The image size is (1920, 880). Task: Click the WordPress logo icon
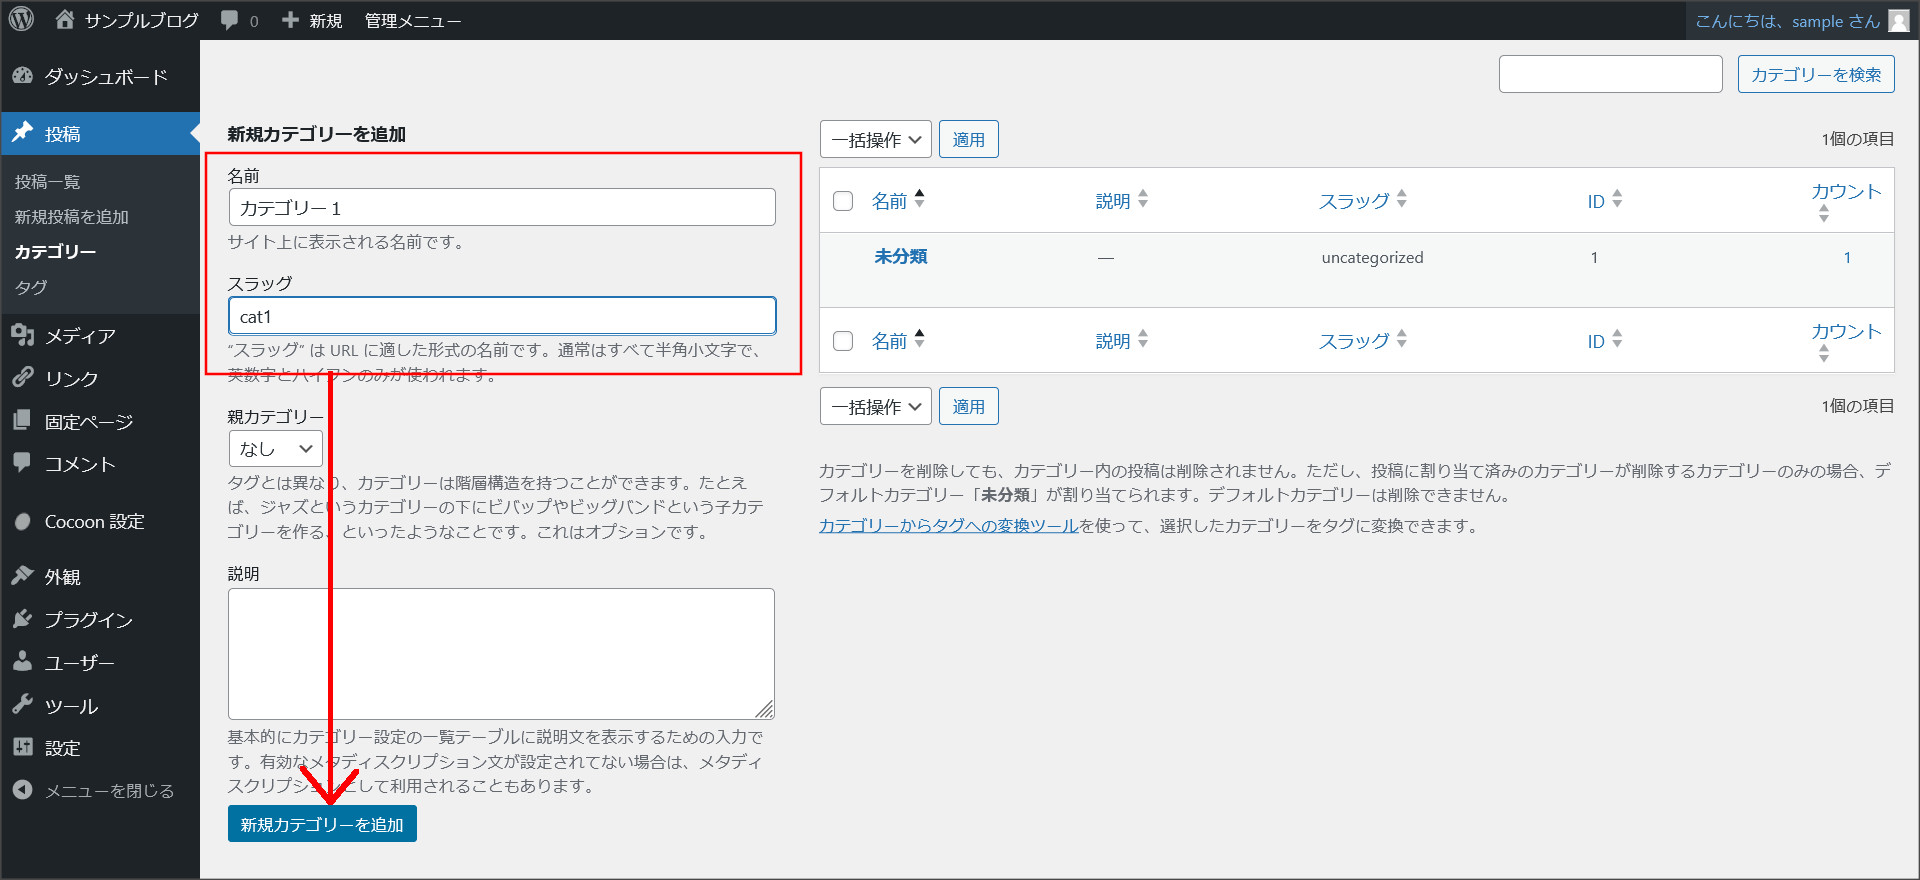pos(21,19)
